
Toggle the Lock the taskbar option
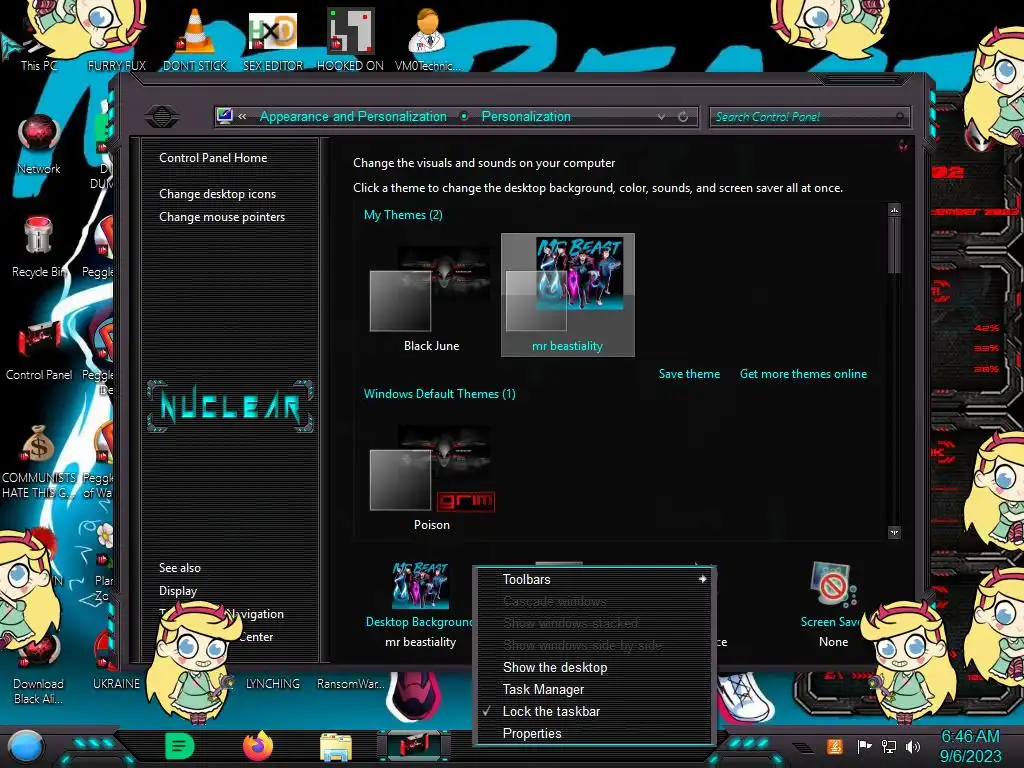[x=551, y=711]
